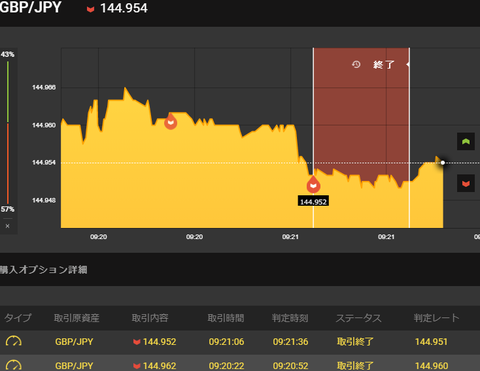This screenshot has height=371, width=480.
Task: Click the earlier trade marker near 144.960
Action: click(x=171, y=121)
